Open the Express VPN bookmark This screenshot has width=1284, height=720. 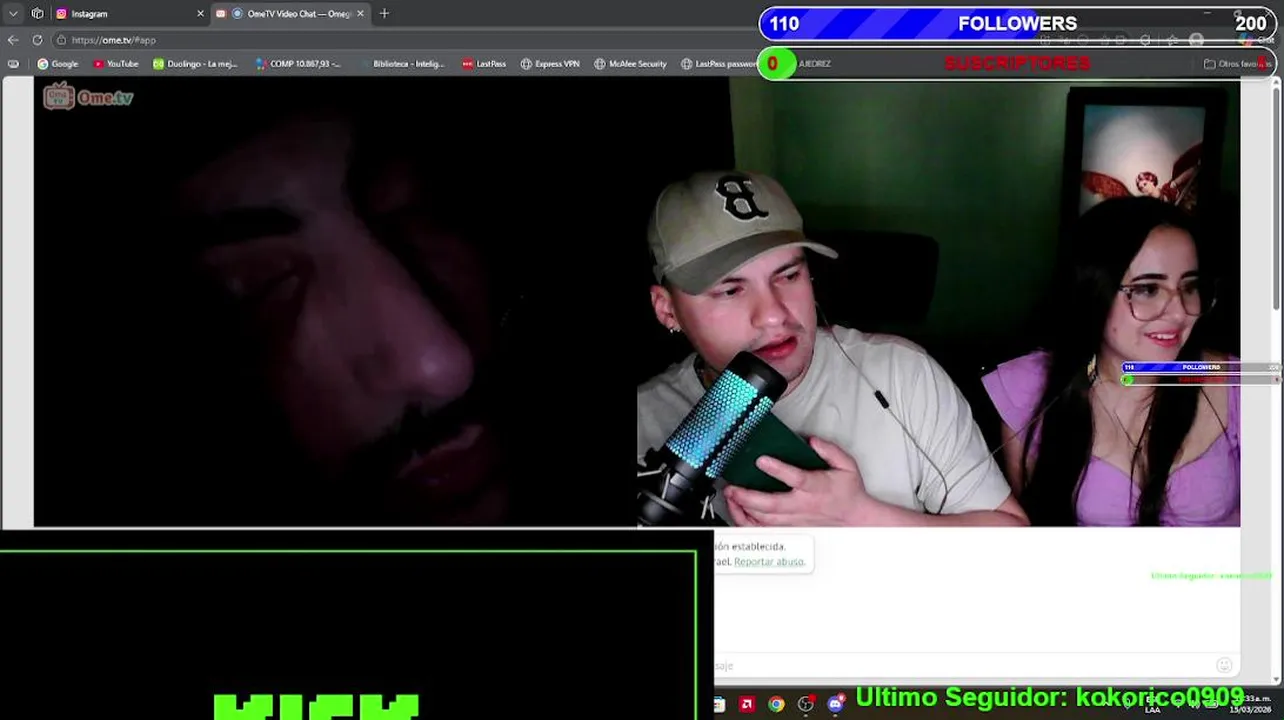(x=550, y=64)
